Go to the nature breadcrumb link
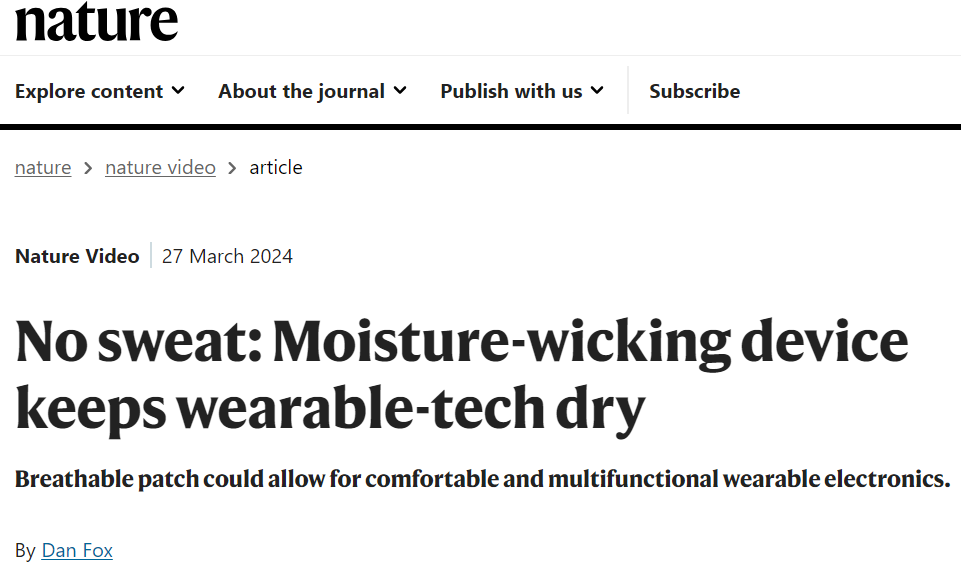Image resolution: width=961 pixels, height=565 pixels. tap(43, 167)
